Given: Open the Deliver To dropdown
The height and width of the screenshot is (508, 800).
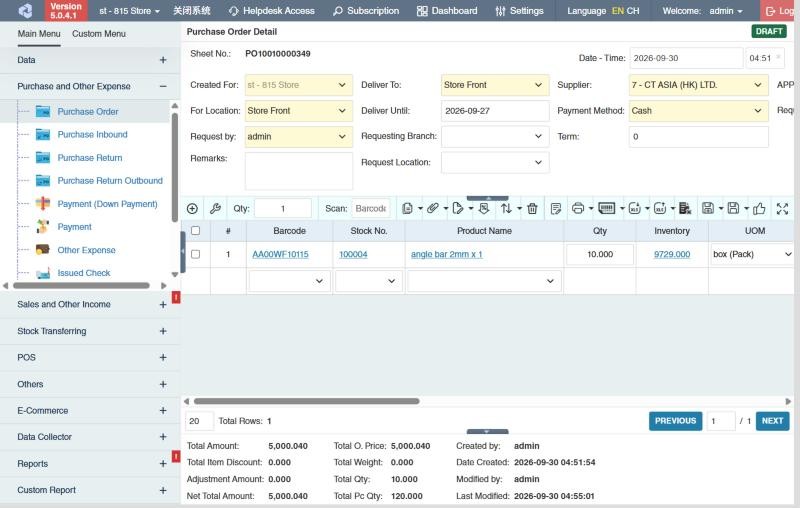Looking at the screenshot, I should (495, 85).
